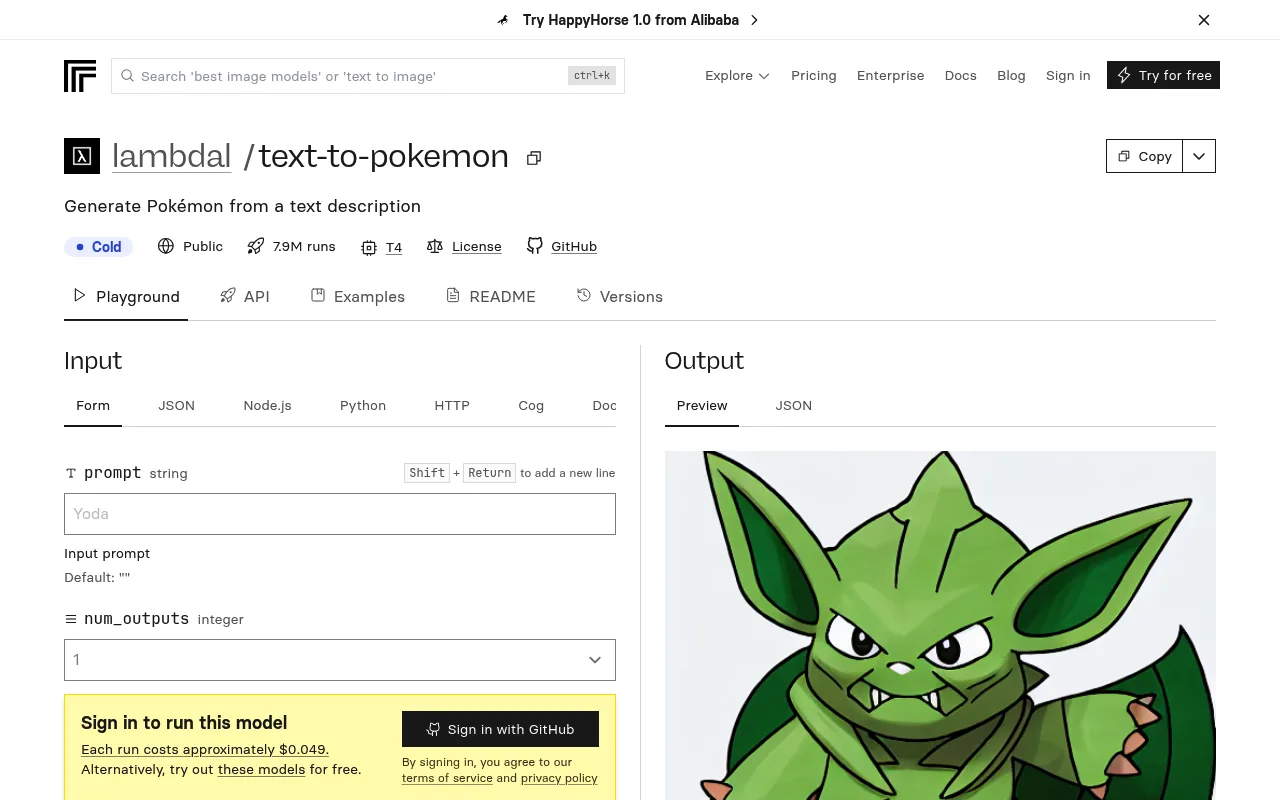Open the Examples tab
The image size is (1280, 800).
pyautogui.click(x=358, y=297)
